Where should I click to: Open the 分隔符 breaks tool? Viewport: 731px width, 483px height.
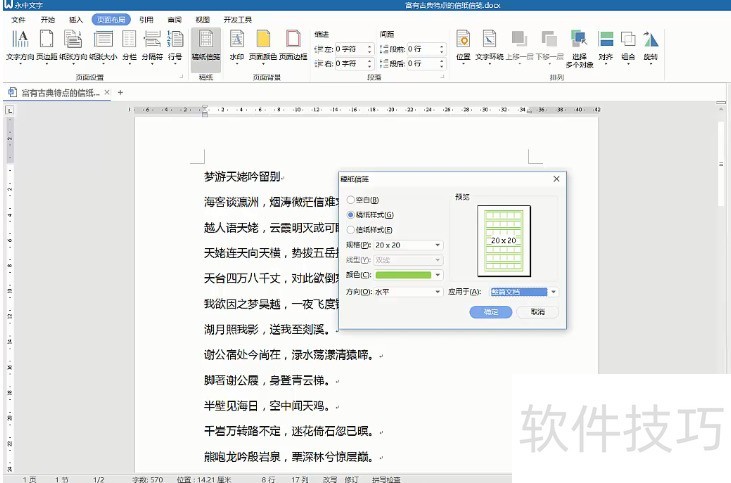click(x=152, y=46)
